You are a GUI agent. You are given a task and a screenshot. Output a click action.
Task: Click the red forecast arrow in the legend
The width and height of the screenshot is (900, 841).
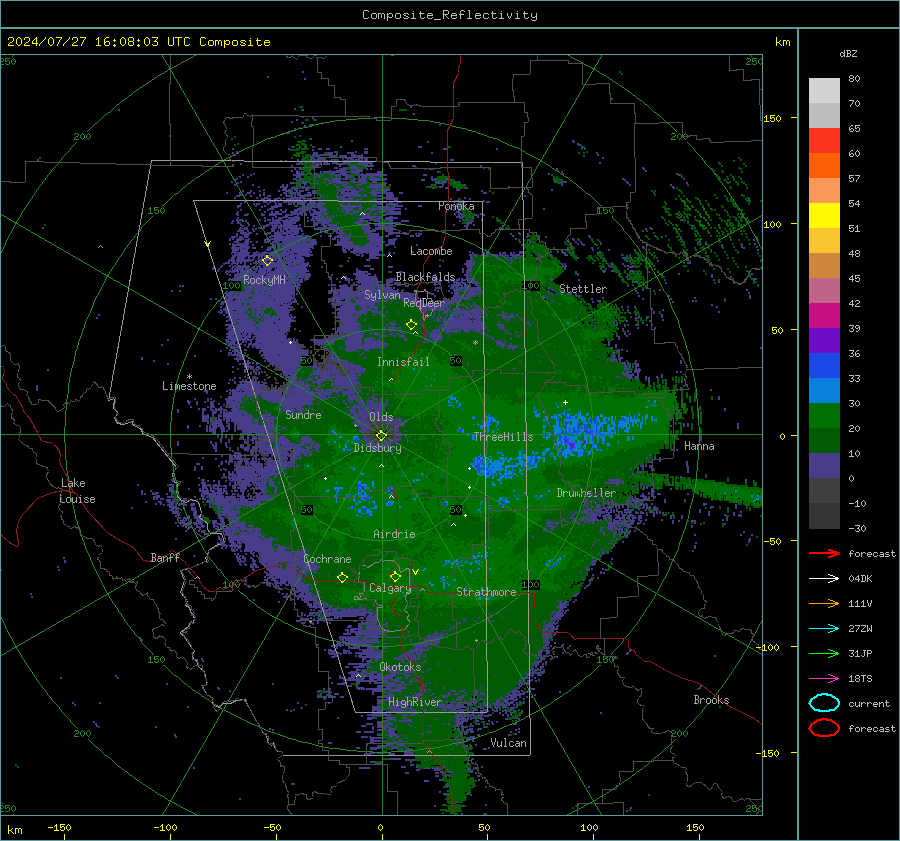coord(824,553)
